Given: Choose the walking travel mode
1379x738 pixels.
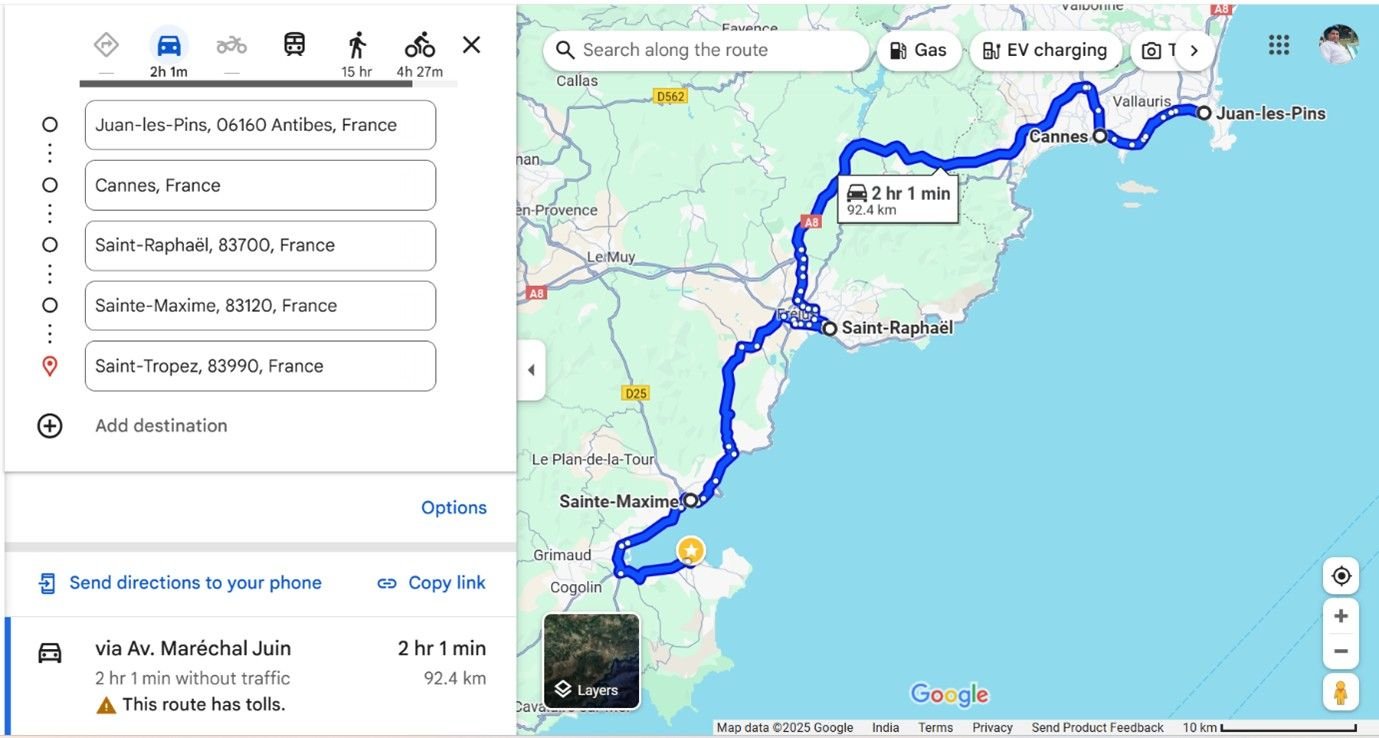Looking at the screenshot, I should pyautogui.click(x=357, y=45).
